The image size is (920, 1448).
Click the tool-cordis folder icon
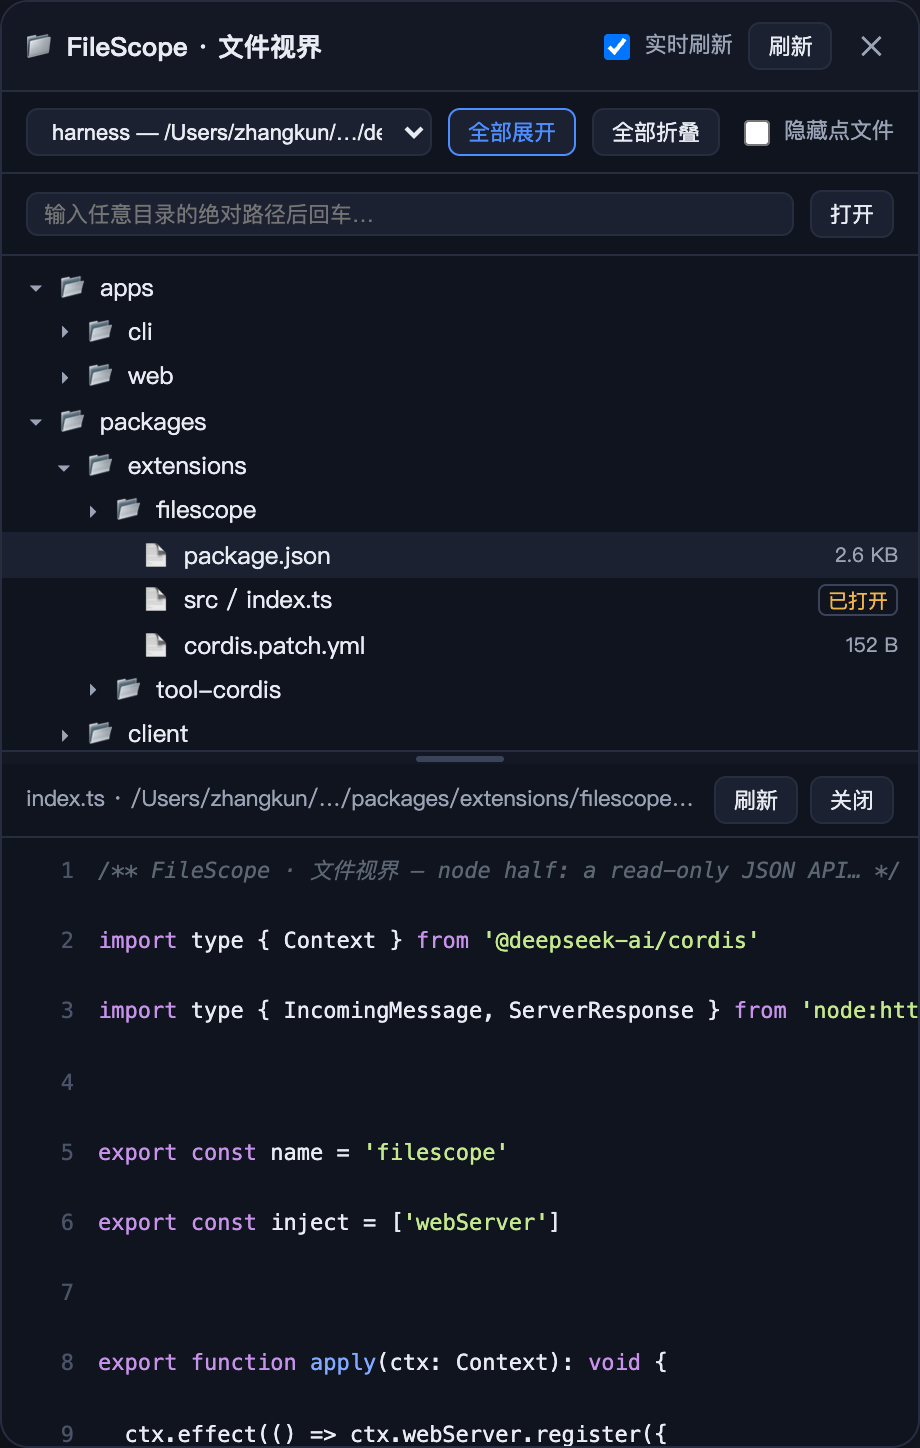pos(128,689)
